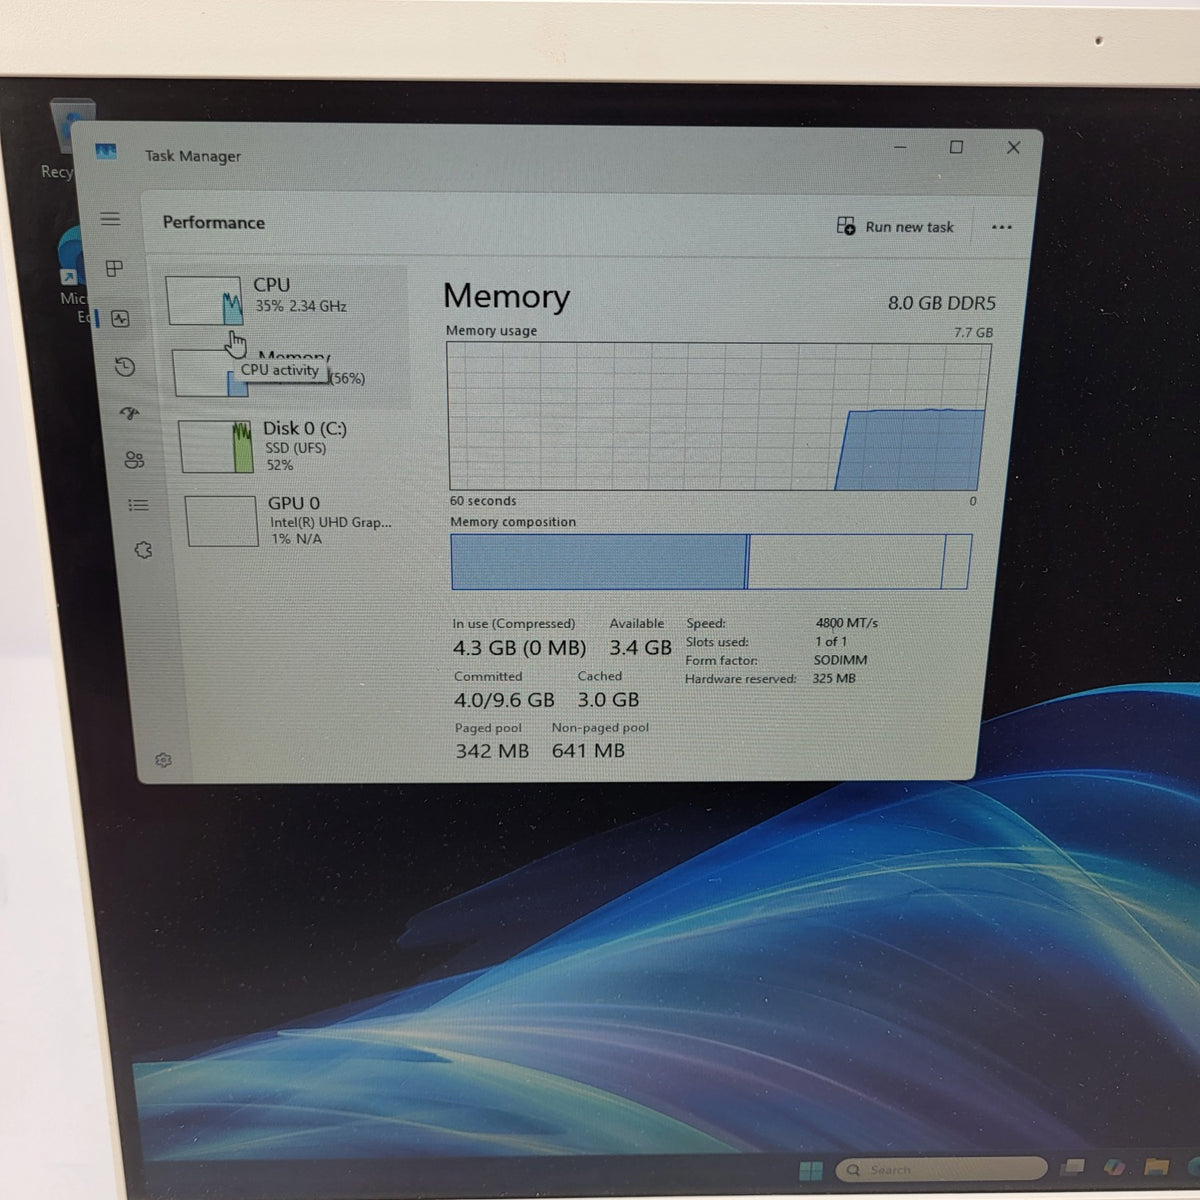Open the three-dot more options menu
Viewport: 1200px width, 1200px height.
coord(1001,227)
